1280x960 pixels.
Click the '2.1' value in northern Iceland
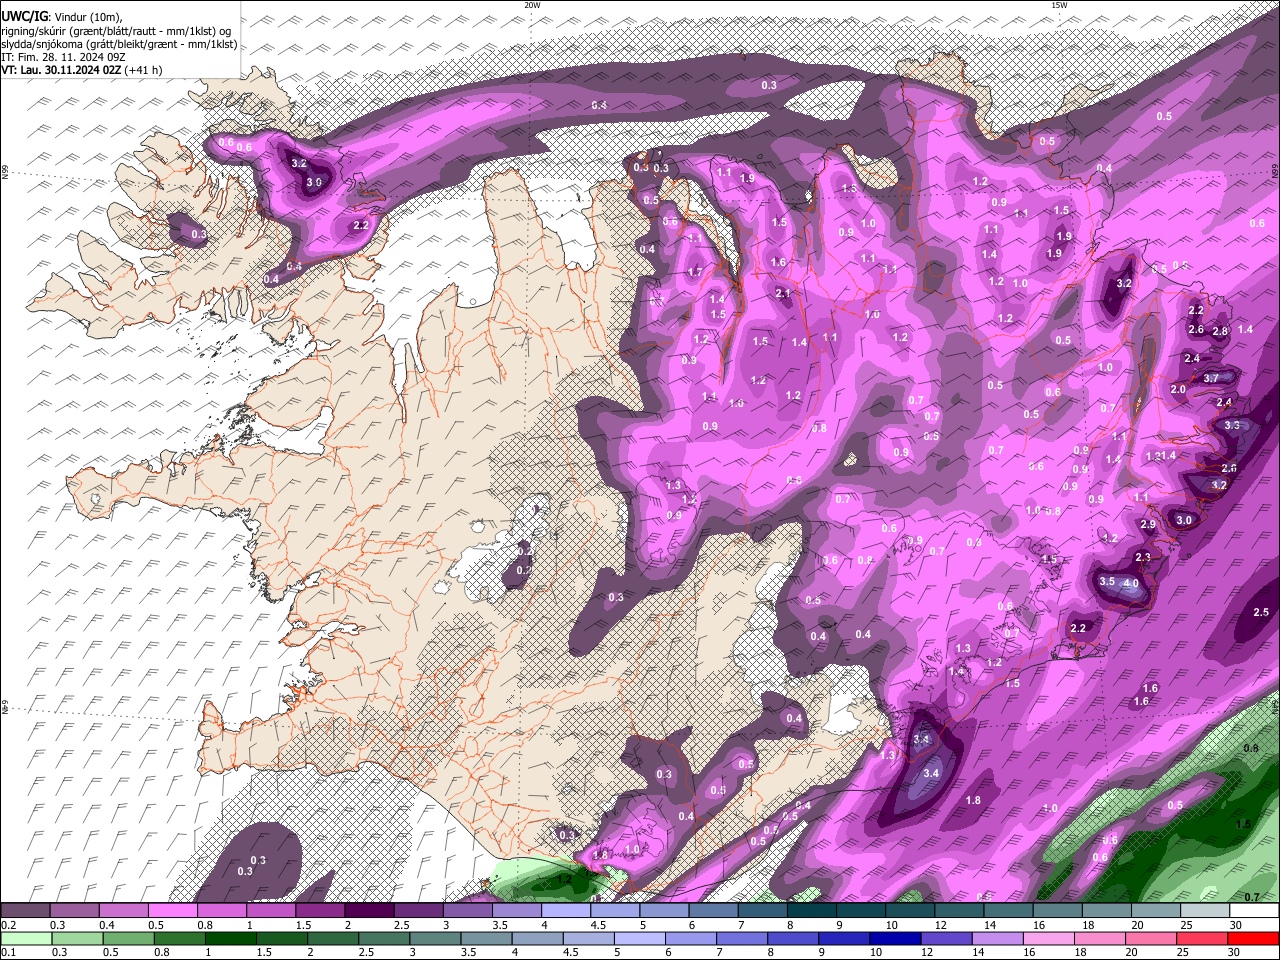[783, 293]
